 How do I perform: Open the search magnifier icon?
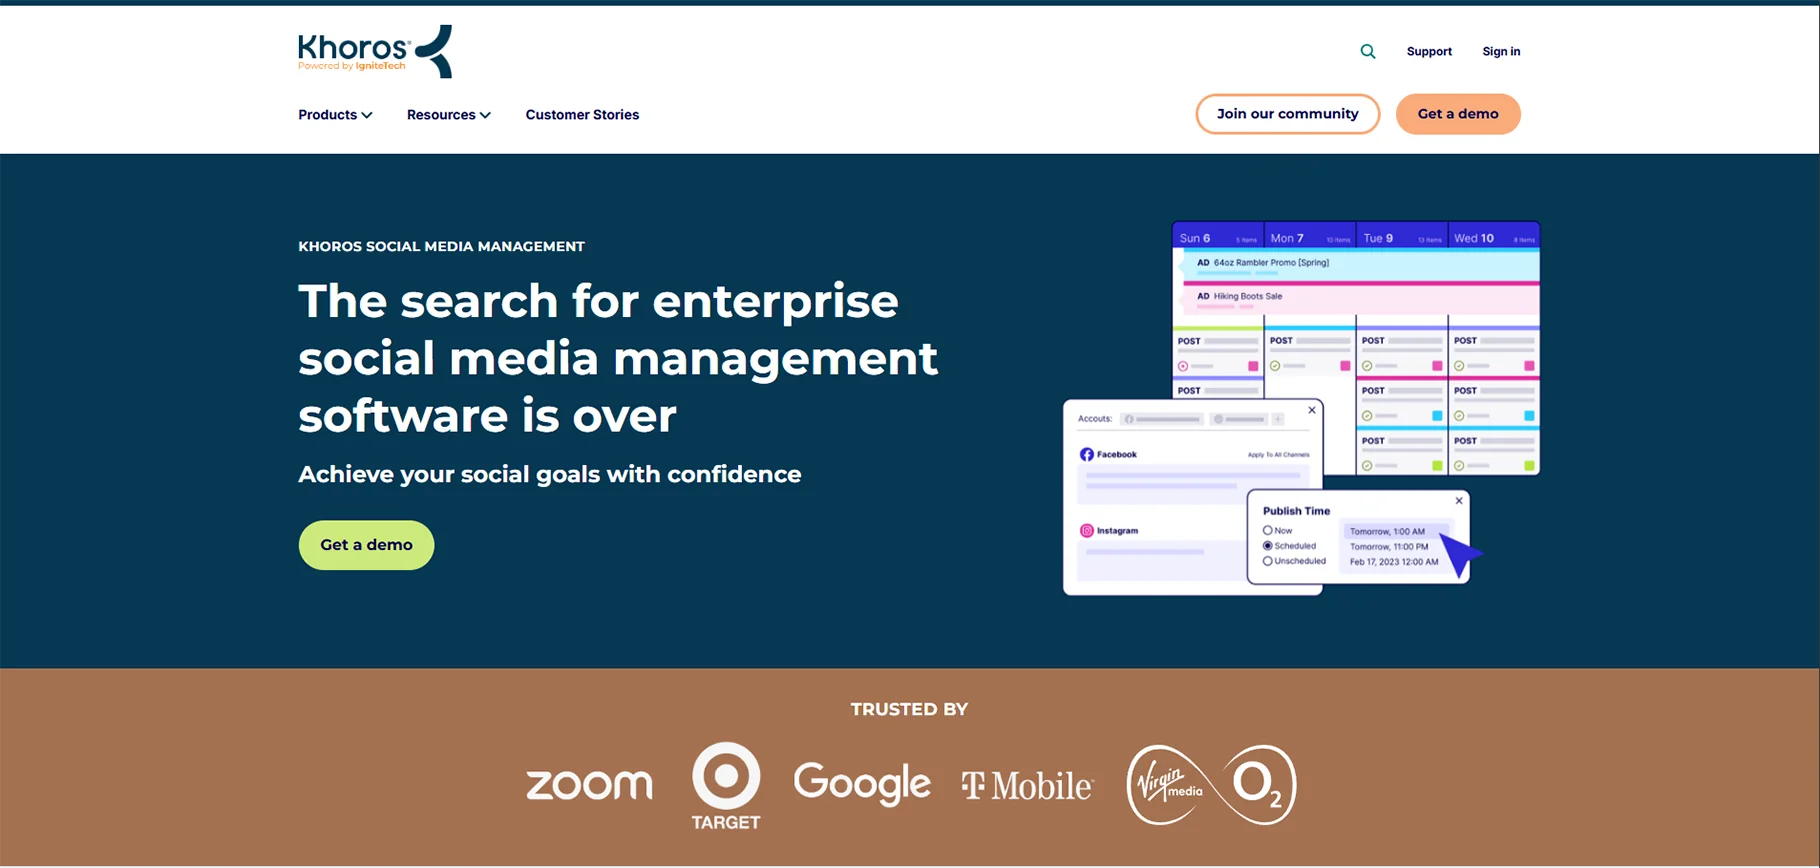1368,52
